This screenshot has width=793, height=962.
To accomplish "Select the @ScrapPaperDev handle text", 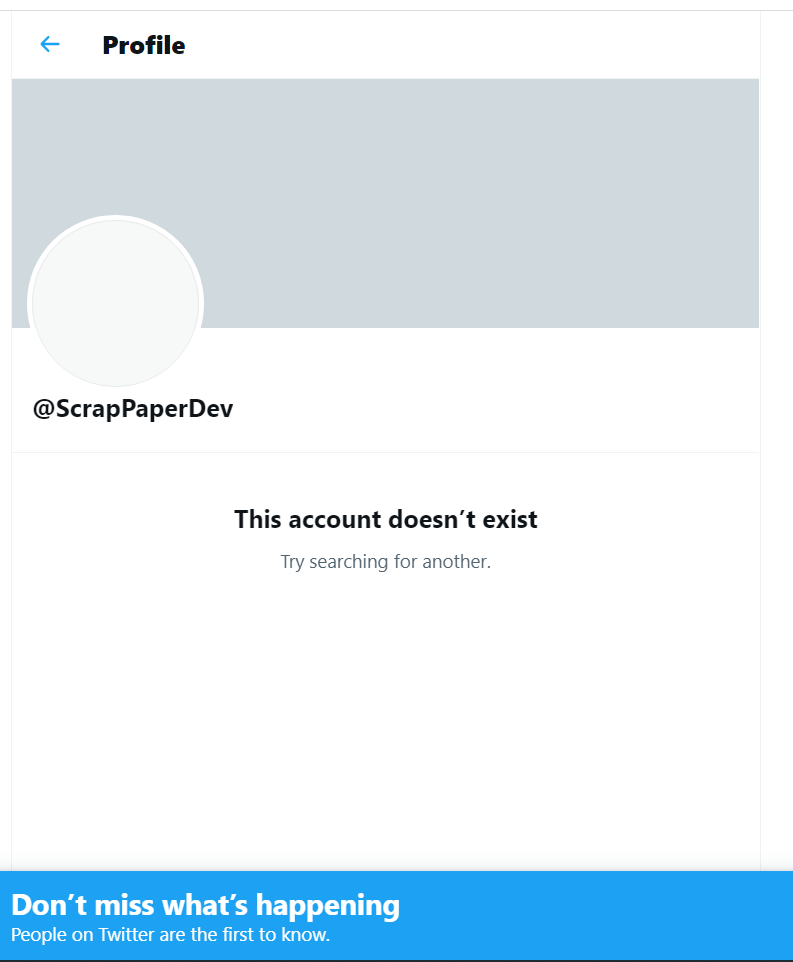I will click(133, 409).
